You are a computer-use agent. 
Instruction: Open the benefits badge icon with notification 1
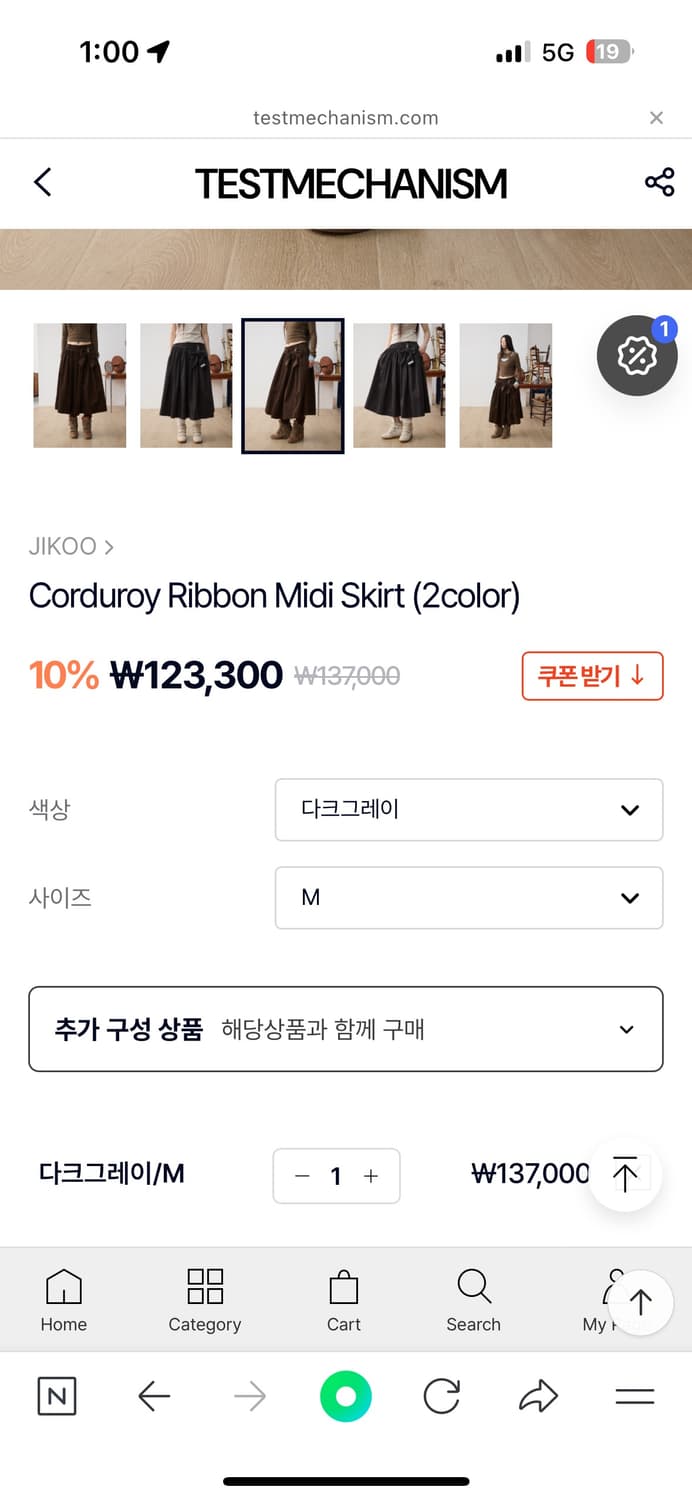[637, 356]
